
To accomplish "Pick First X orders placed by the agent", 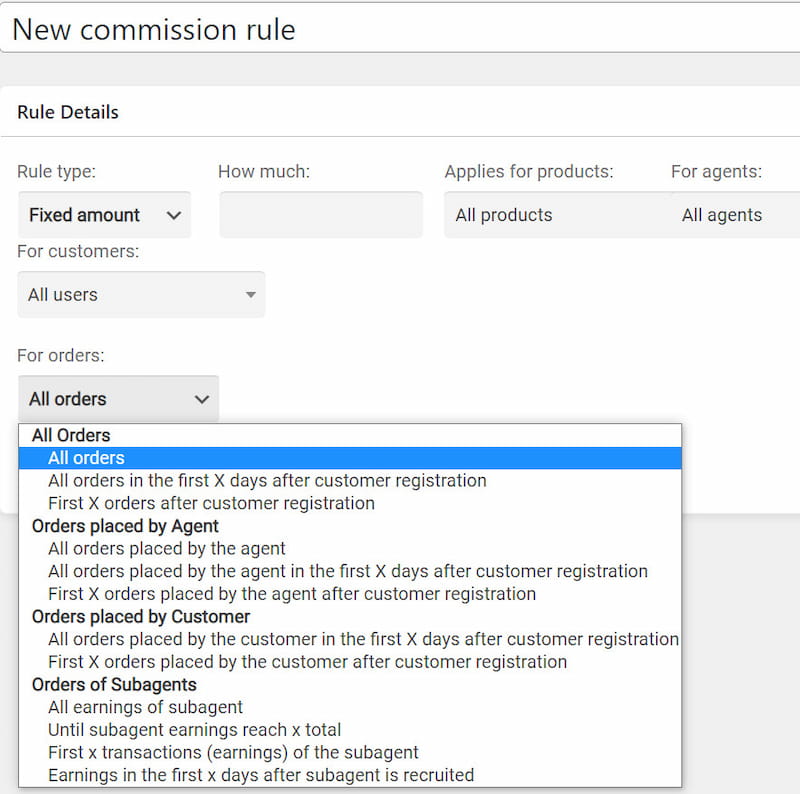I will tap(292, 594).
